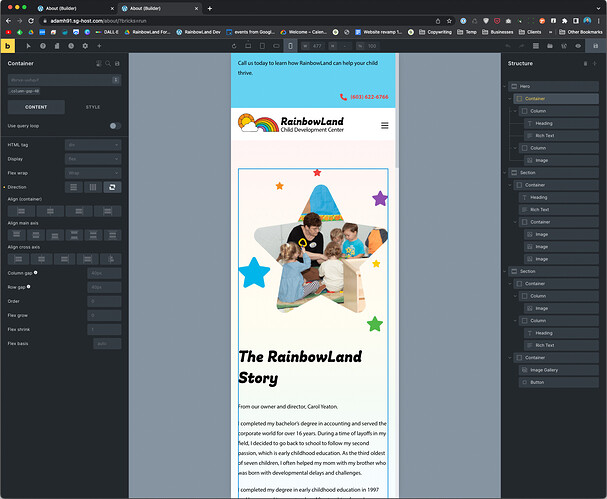This screenshot has height=499, width=607.
Task: Select the Button element in Structure
Action: pyautogui.click(x=559, y=382)
